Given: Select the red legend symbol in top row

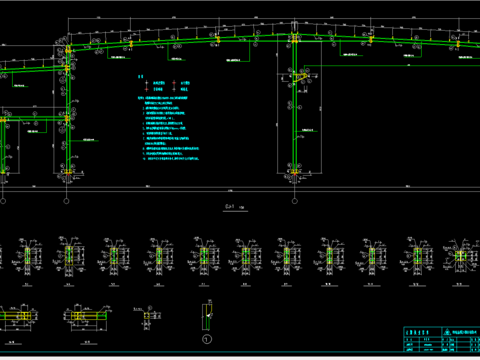Looking at the screenshot, I should tap(174, 83).
